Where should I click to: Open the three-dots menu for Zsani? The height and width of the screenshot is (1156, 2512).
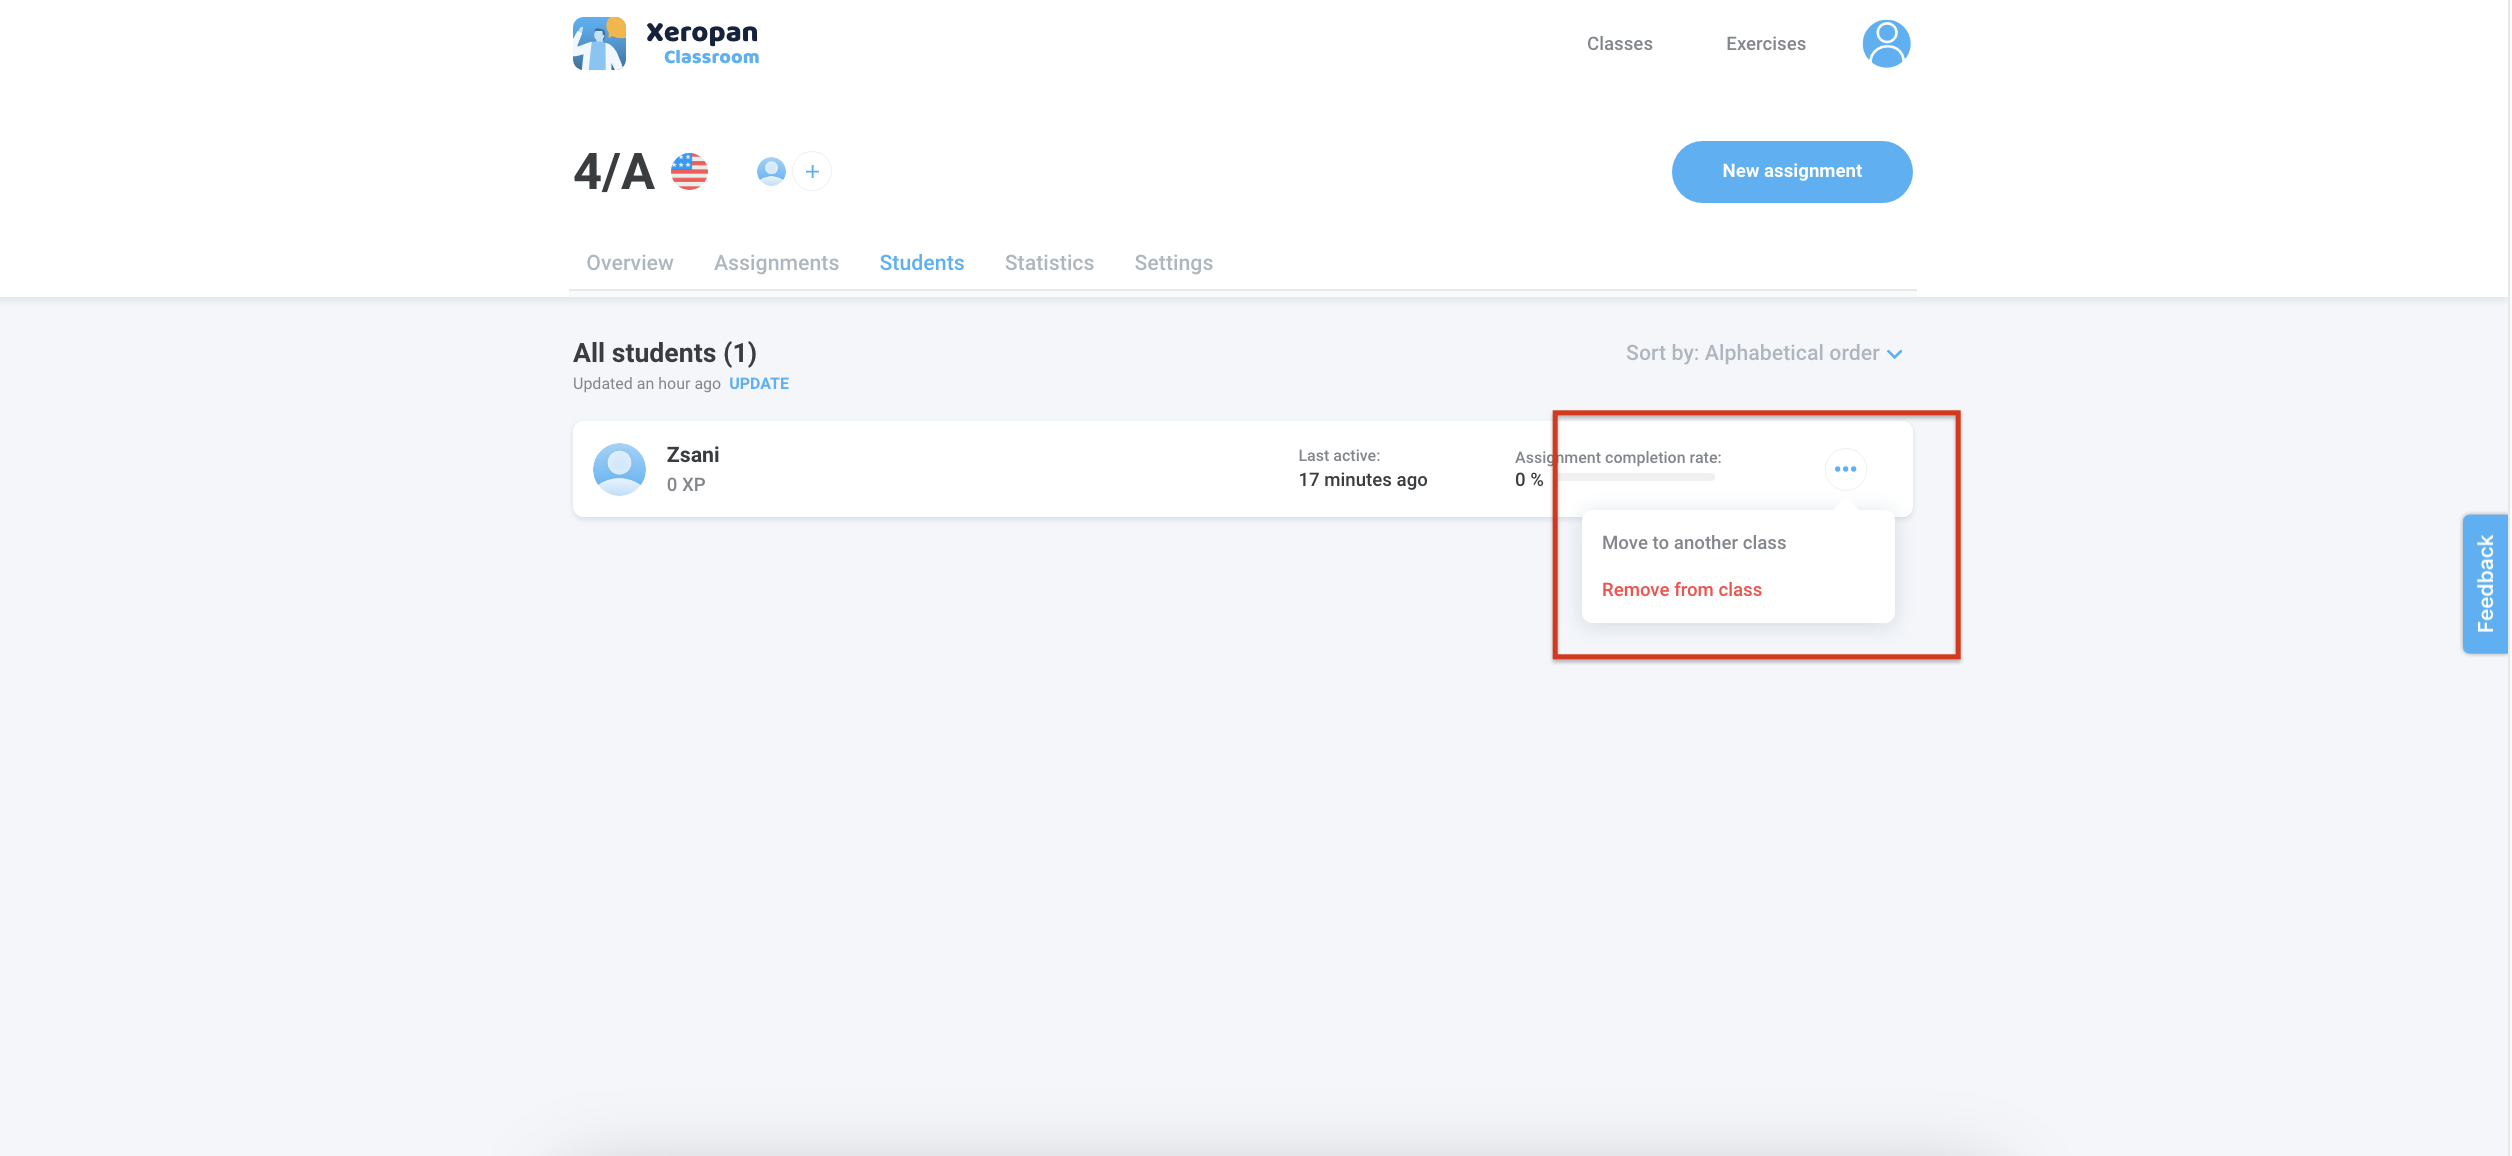point(1845,469)
